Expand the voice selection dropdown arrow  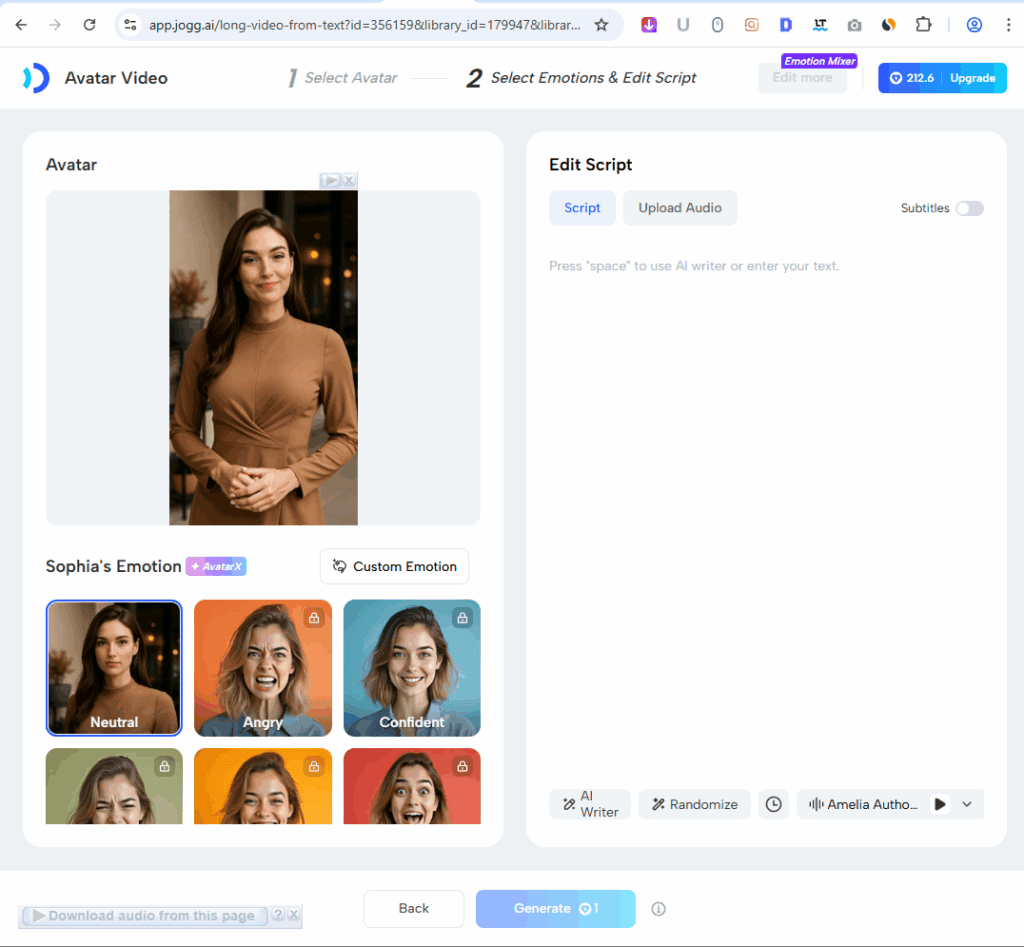(967, 804)
